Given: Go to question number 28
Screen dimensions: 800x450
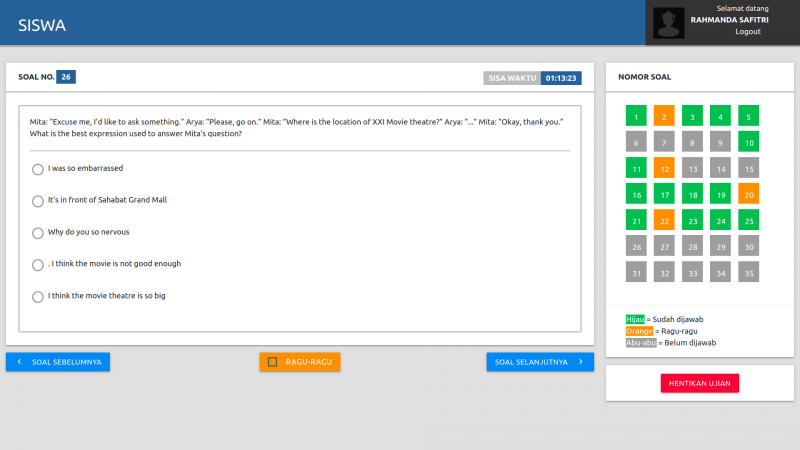Looking at the screenshot, I should pos(692,246).
